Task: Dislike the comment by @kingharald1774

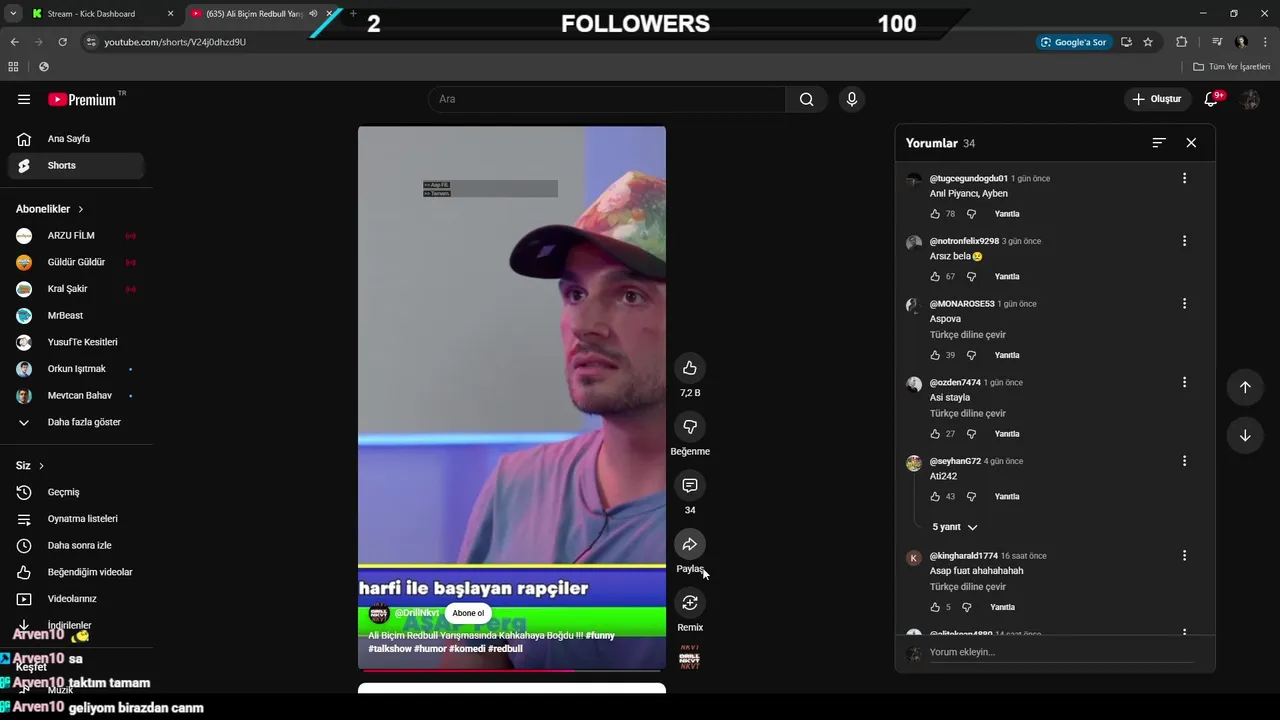Action: (x=966, y=607)
